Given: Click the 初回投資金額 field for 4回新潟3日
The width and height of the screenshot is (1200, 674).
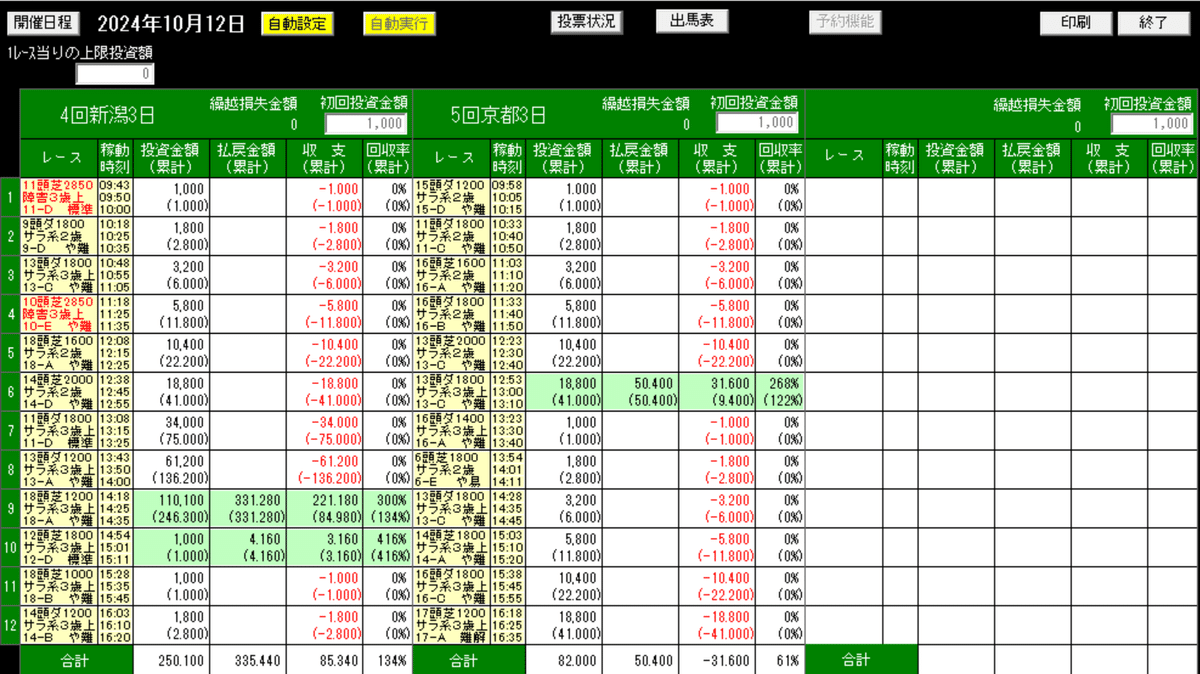Looking at the screenshot, I should point(365,123).
